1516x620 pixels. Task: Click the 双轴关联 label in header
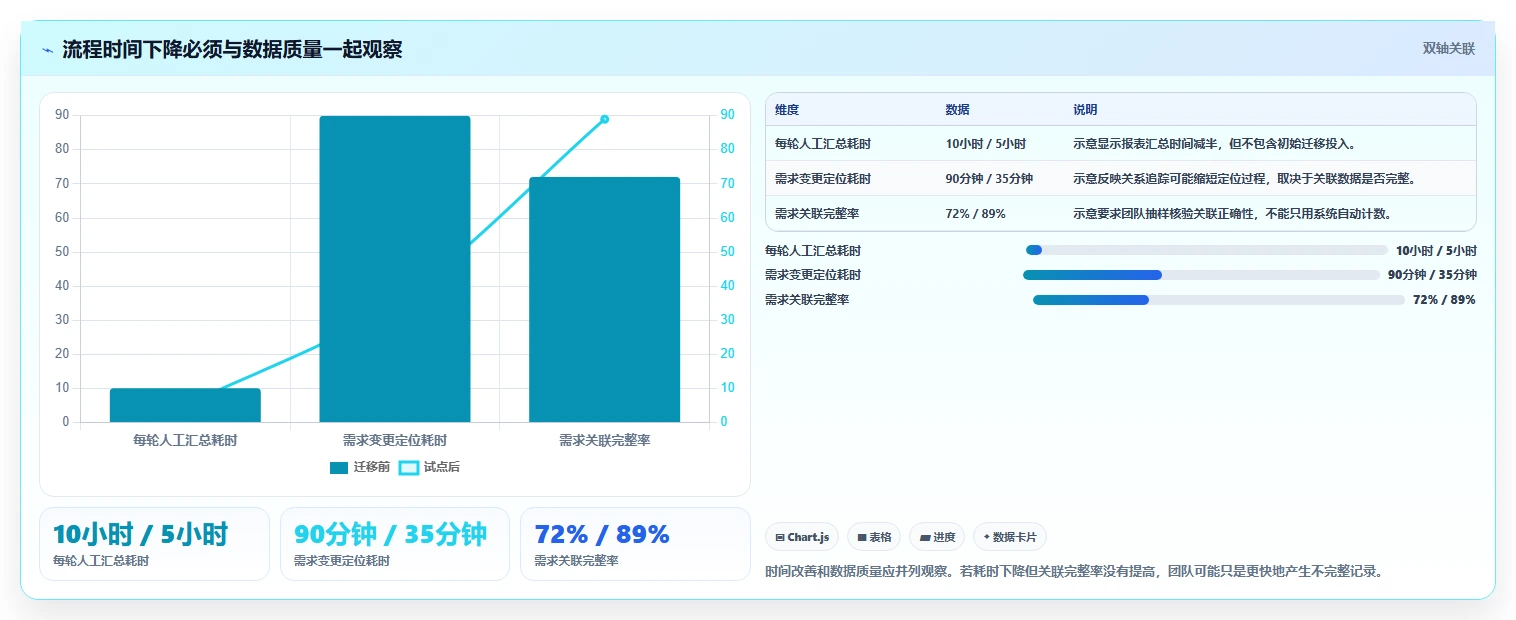(x=1449, y=49)
